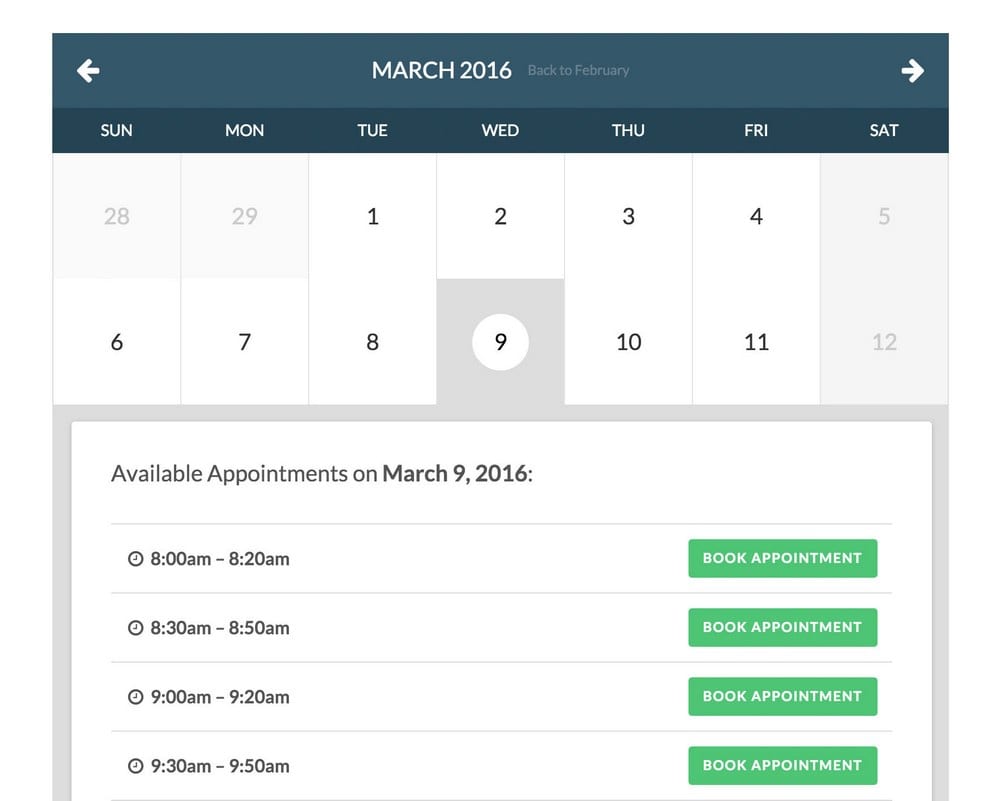Click the SUN column header
The height and width of the screenshot is (801, 1000).
click(x=117, y=131)
